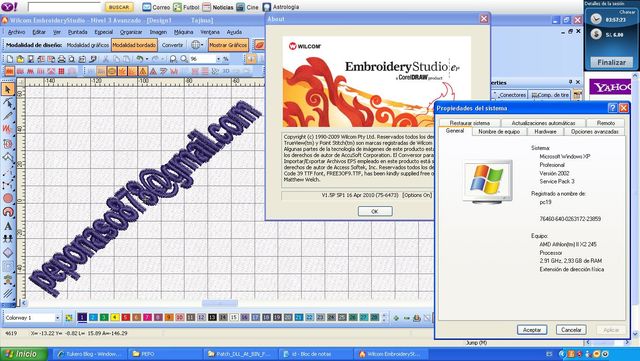Select the red circle shape tool
Screen dimensions: 640x361
coord(8,198)
